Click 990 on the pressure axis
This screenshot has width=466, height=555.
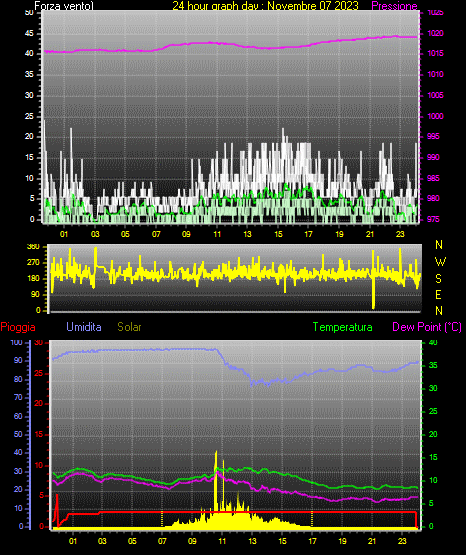point(433,157)
